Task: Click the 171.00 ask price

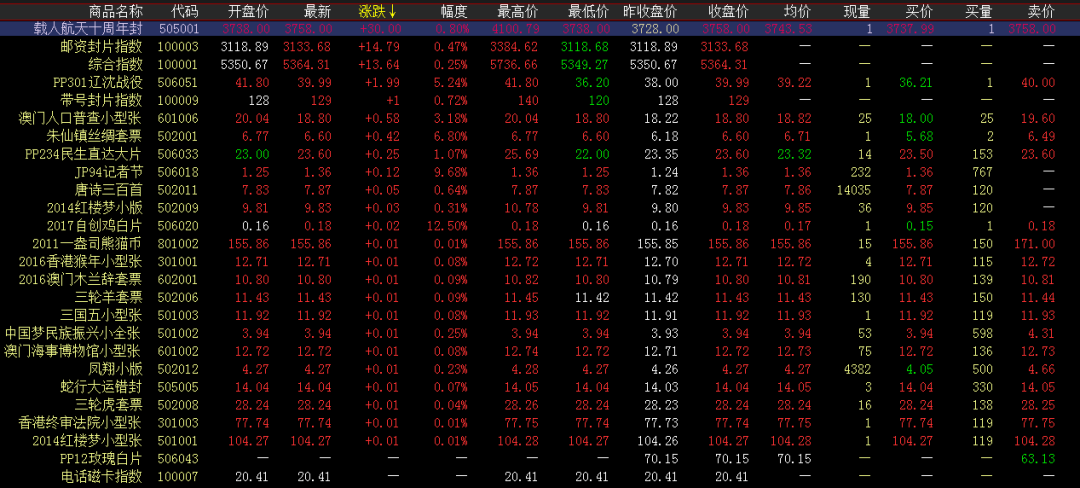Action: [x=1035, y=244]
